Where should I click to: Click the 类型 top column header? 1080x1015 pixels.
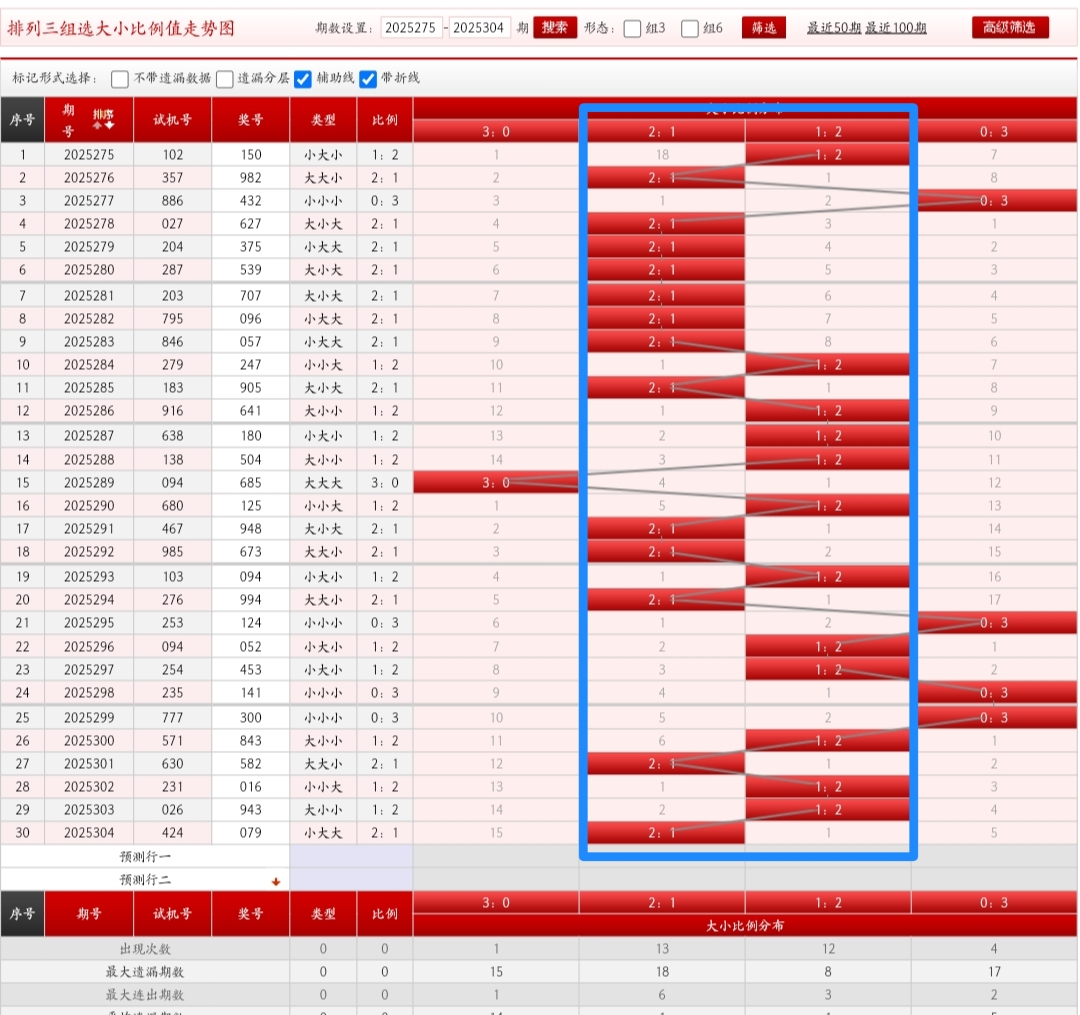coord(323,120)
